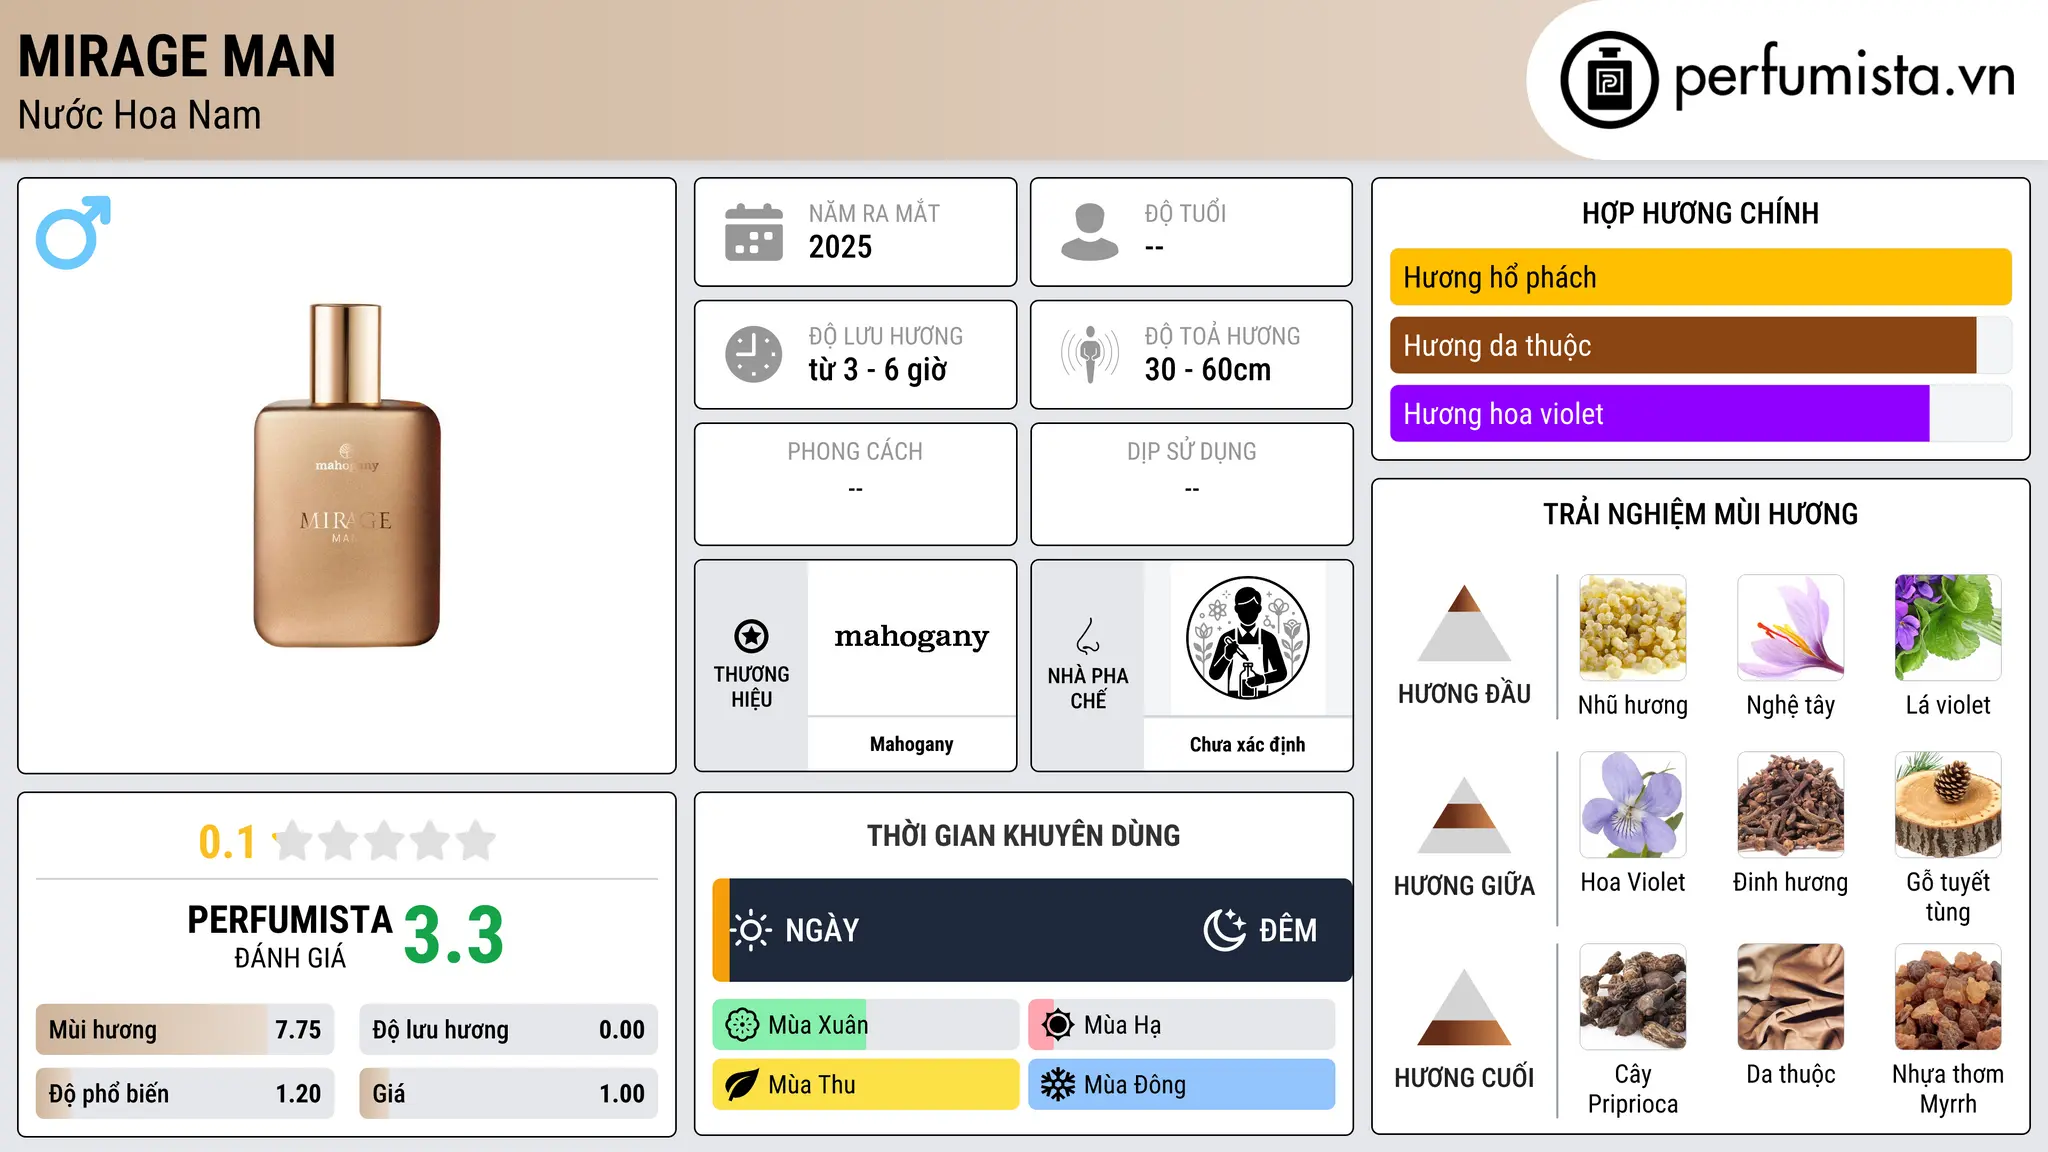Click the Trải nghiệm mùi hương heading
The width and height of the screenshot is (2048, 1152).
[1700, 514]
